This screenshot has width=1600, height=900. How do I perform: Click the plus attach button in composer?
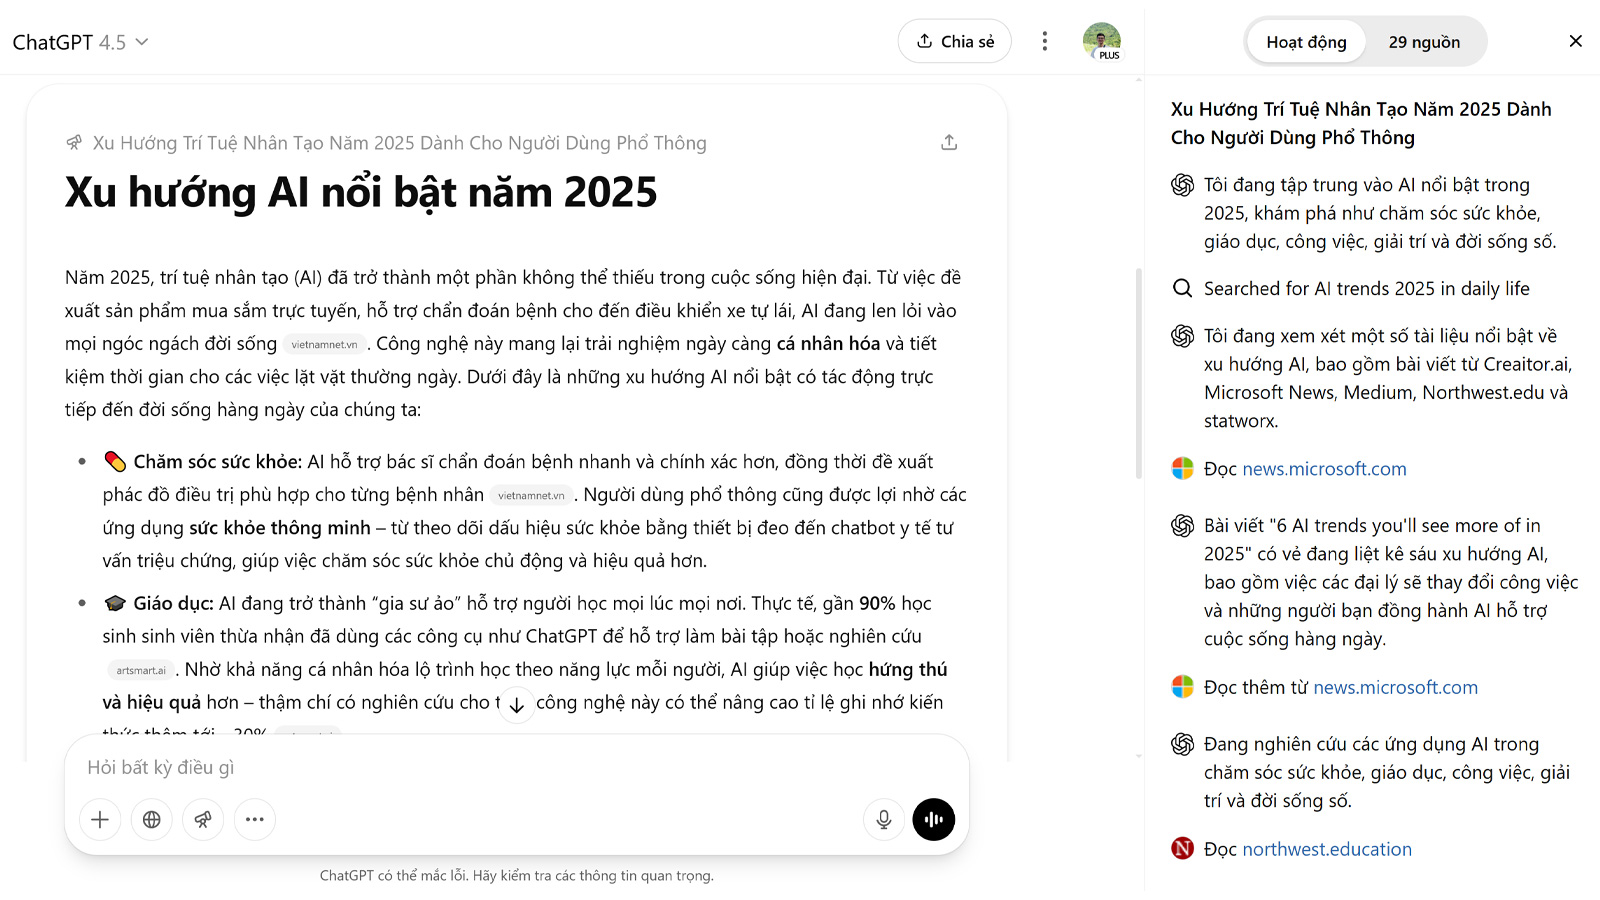[100, 820]
